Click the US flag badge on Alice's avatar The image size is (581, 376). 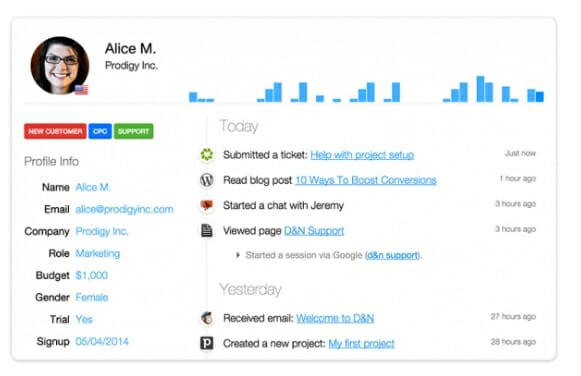pyautogui.click(x=82, y=90)
